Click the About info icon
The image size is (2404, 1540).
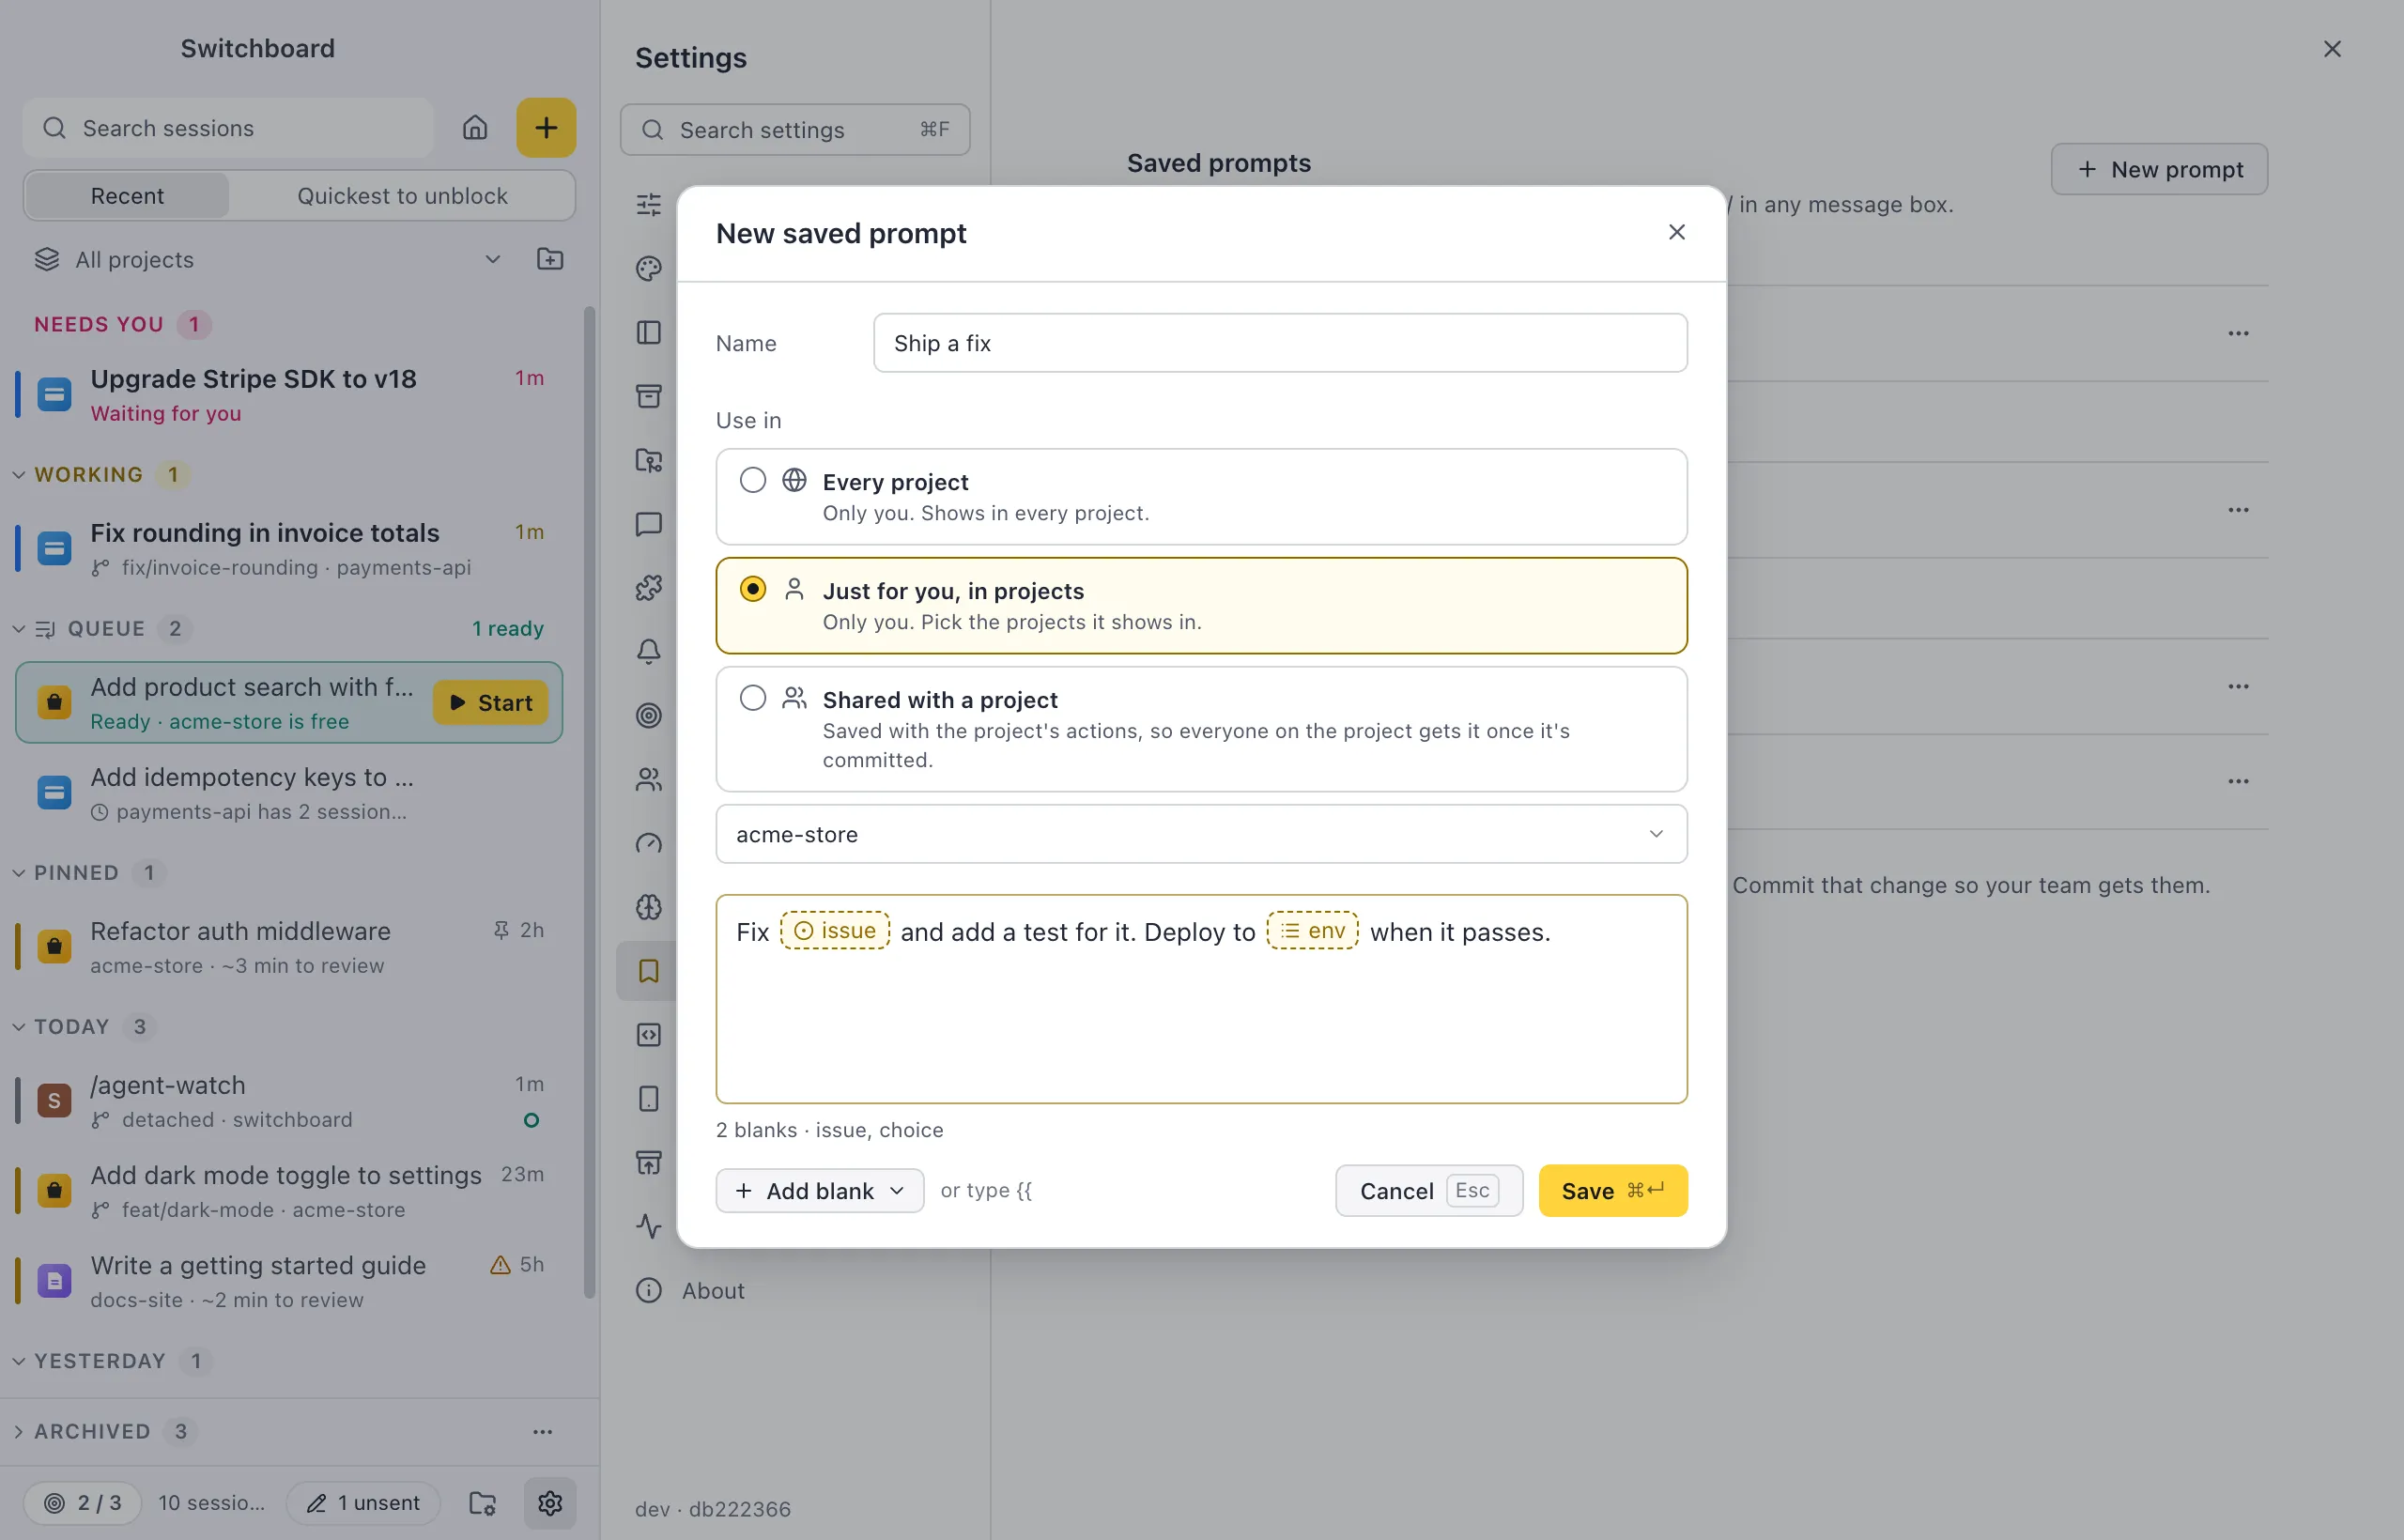pyautogui.click(x=649, y=1291)
